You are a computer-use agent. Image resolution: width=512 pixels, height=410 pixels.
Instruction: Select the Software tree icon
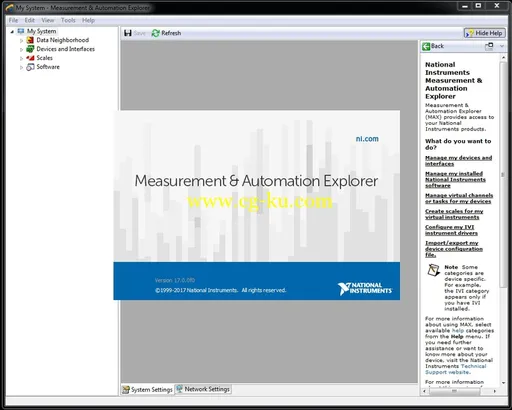pyautogui.click(x=30, y=67)
